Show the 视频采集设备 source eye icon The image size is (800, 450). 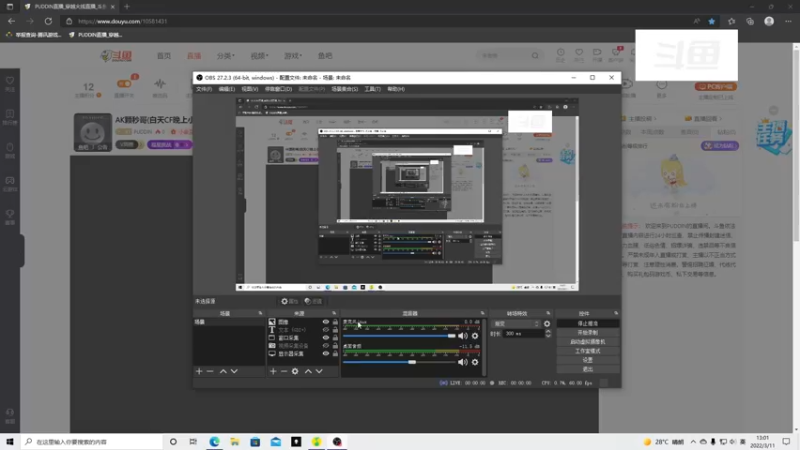pyautogui.click(x=326, y=345)
